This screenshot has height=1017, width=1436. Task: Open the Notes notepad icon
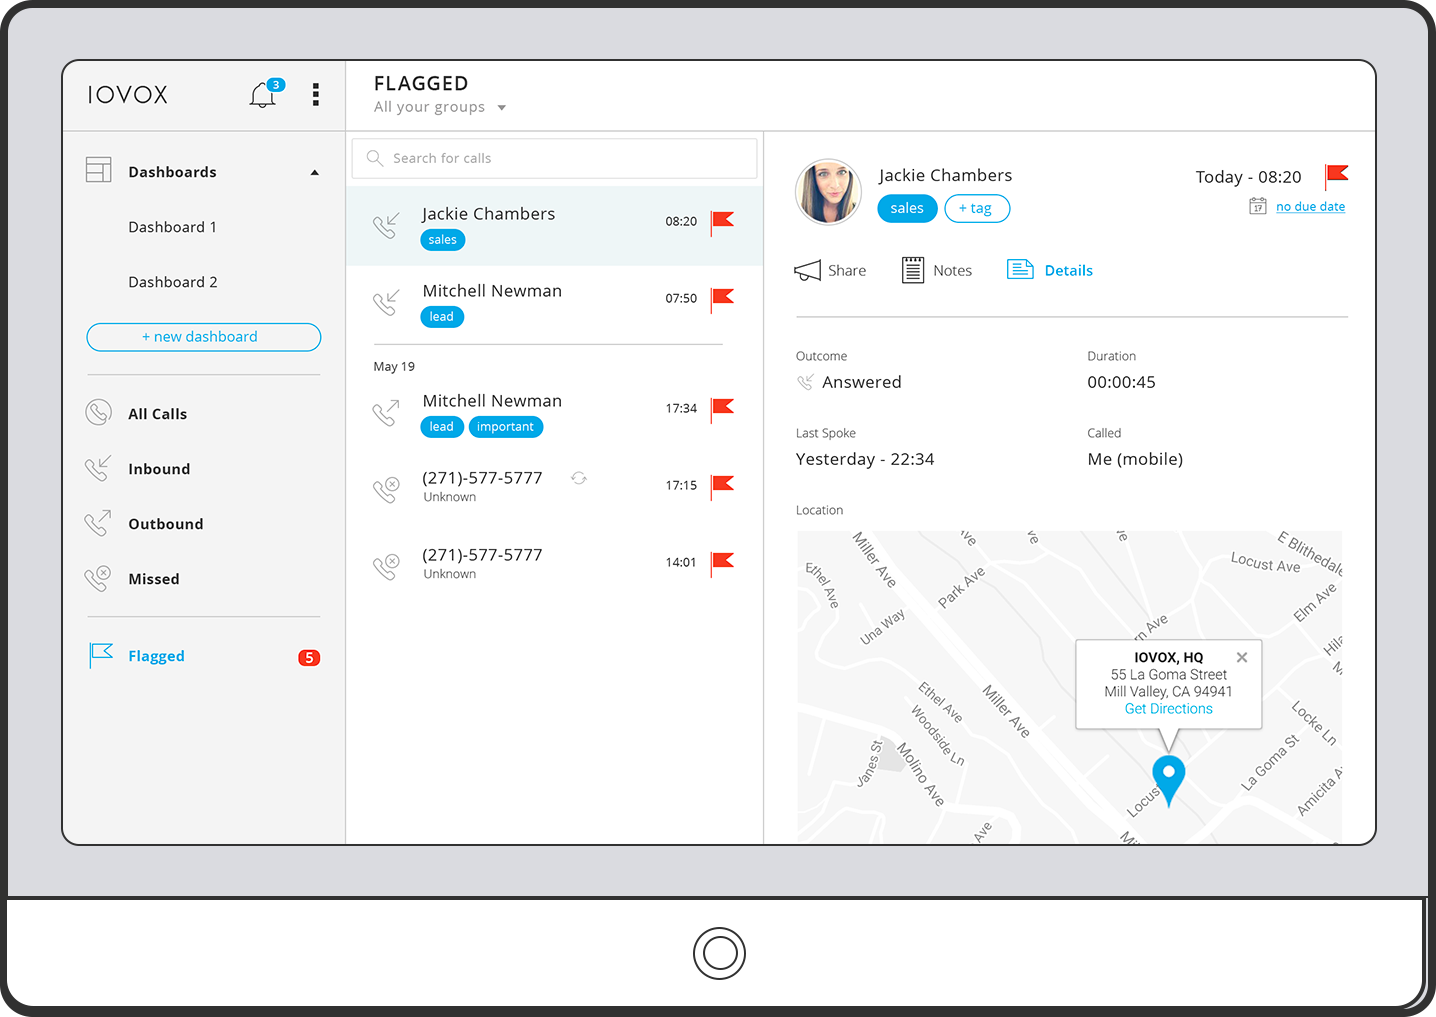[x=913, y=269]
